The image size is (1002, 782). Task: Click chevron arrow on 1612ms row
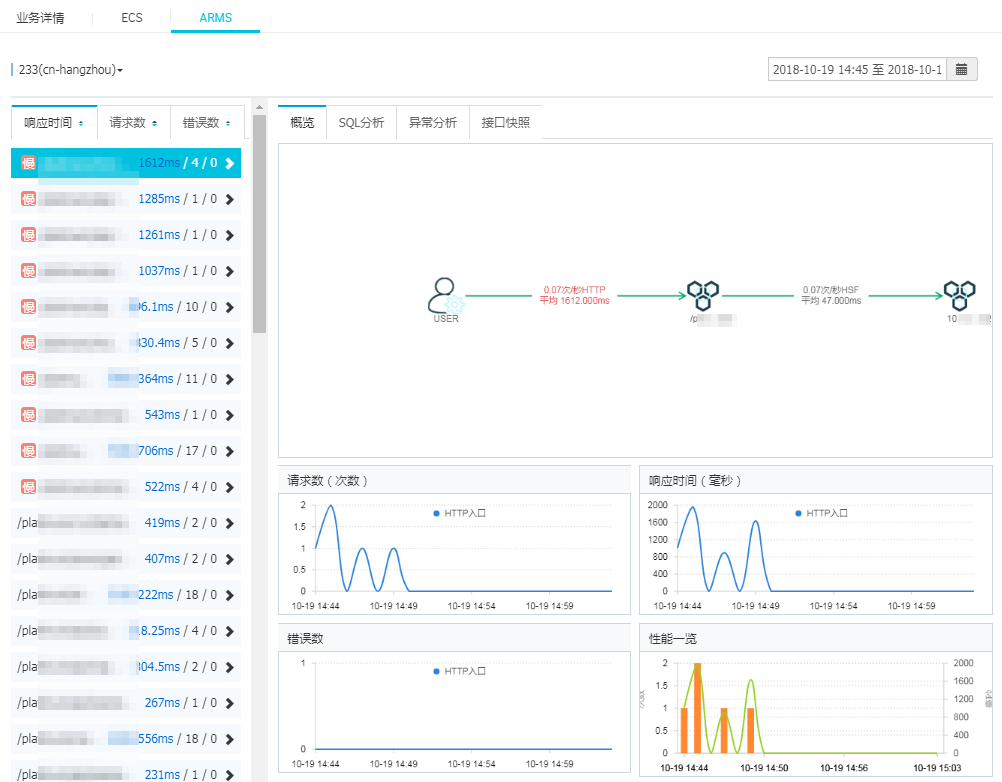pyautogui.click(x=230, y=163)
